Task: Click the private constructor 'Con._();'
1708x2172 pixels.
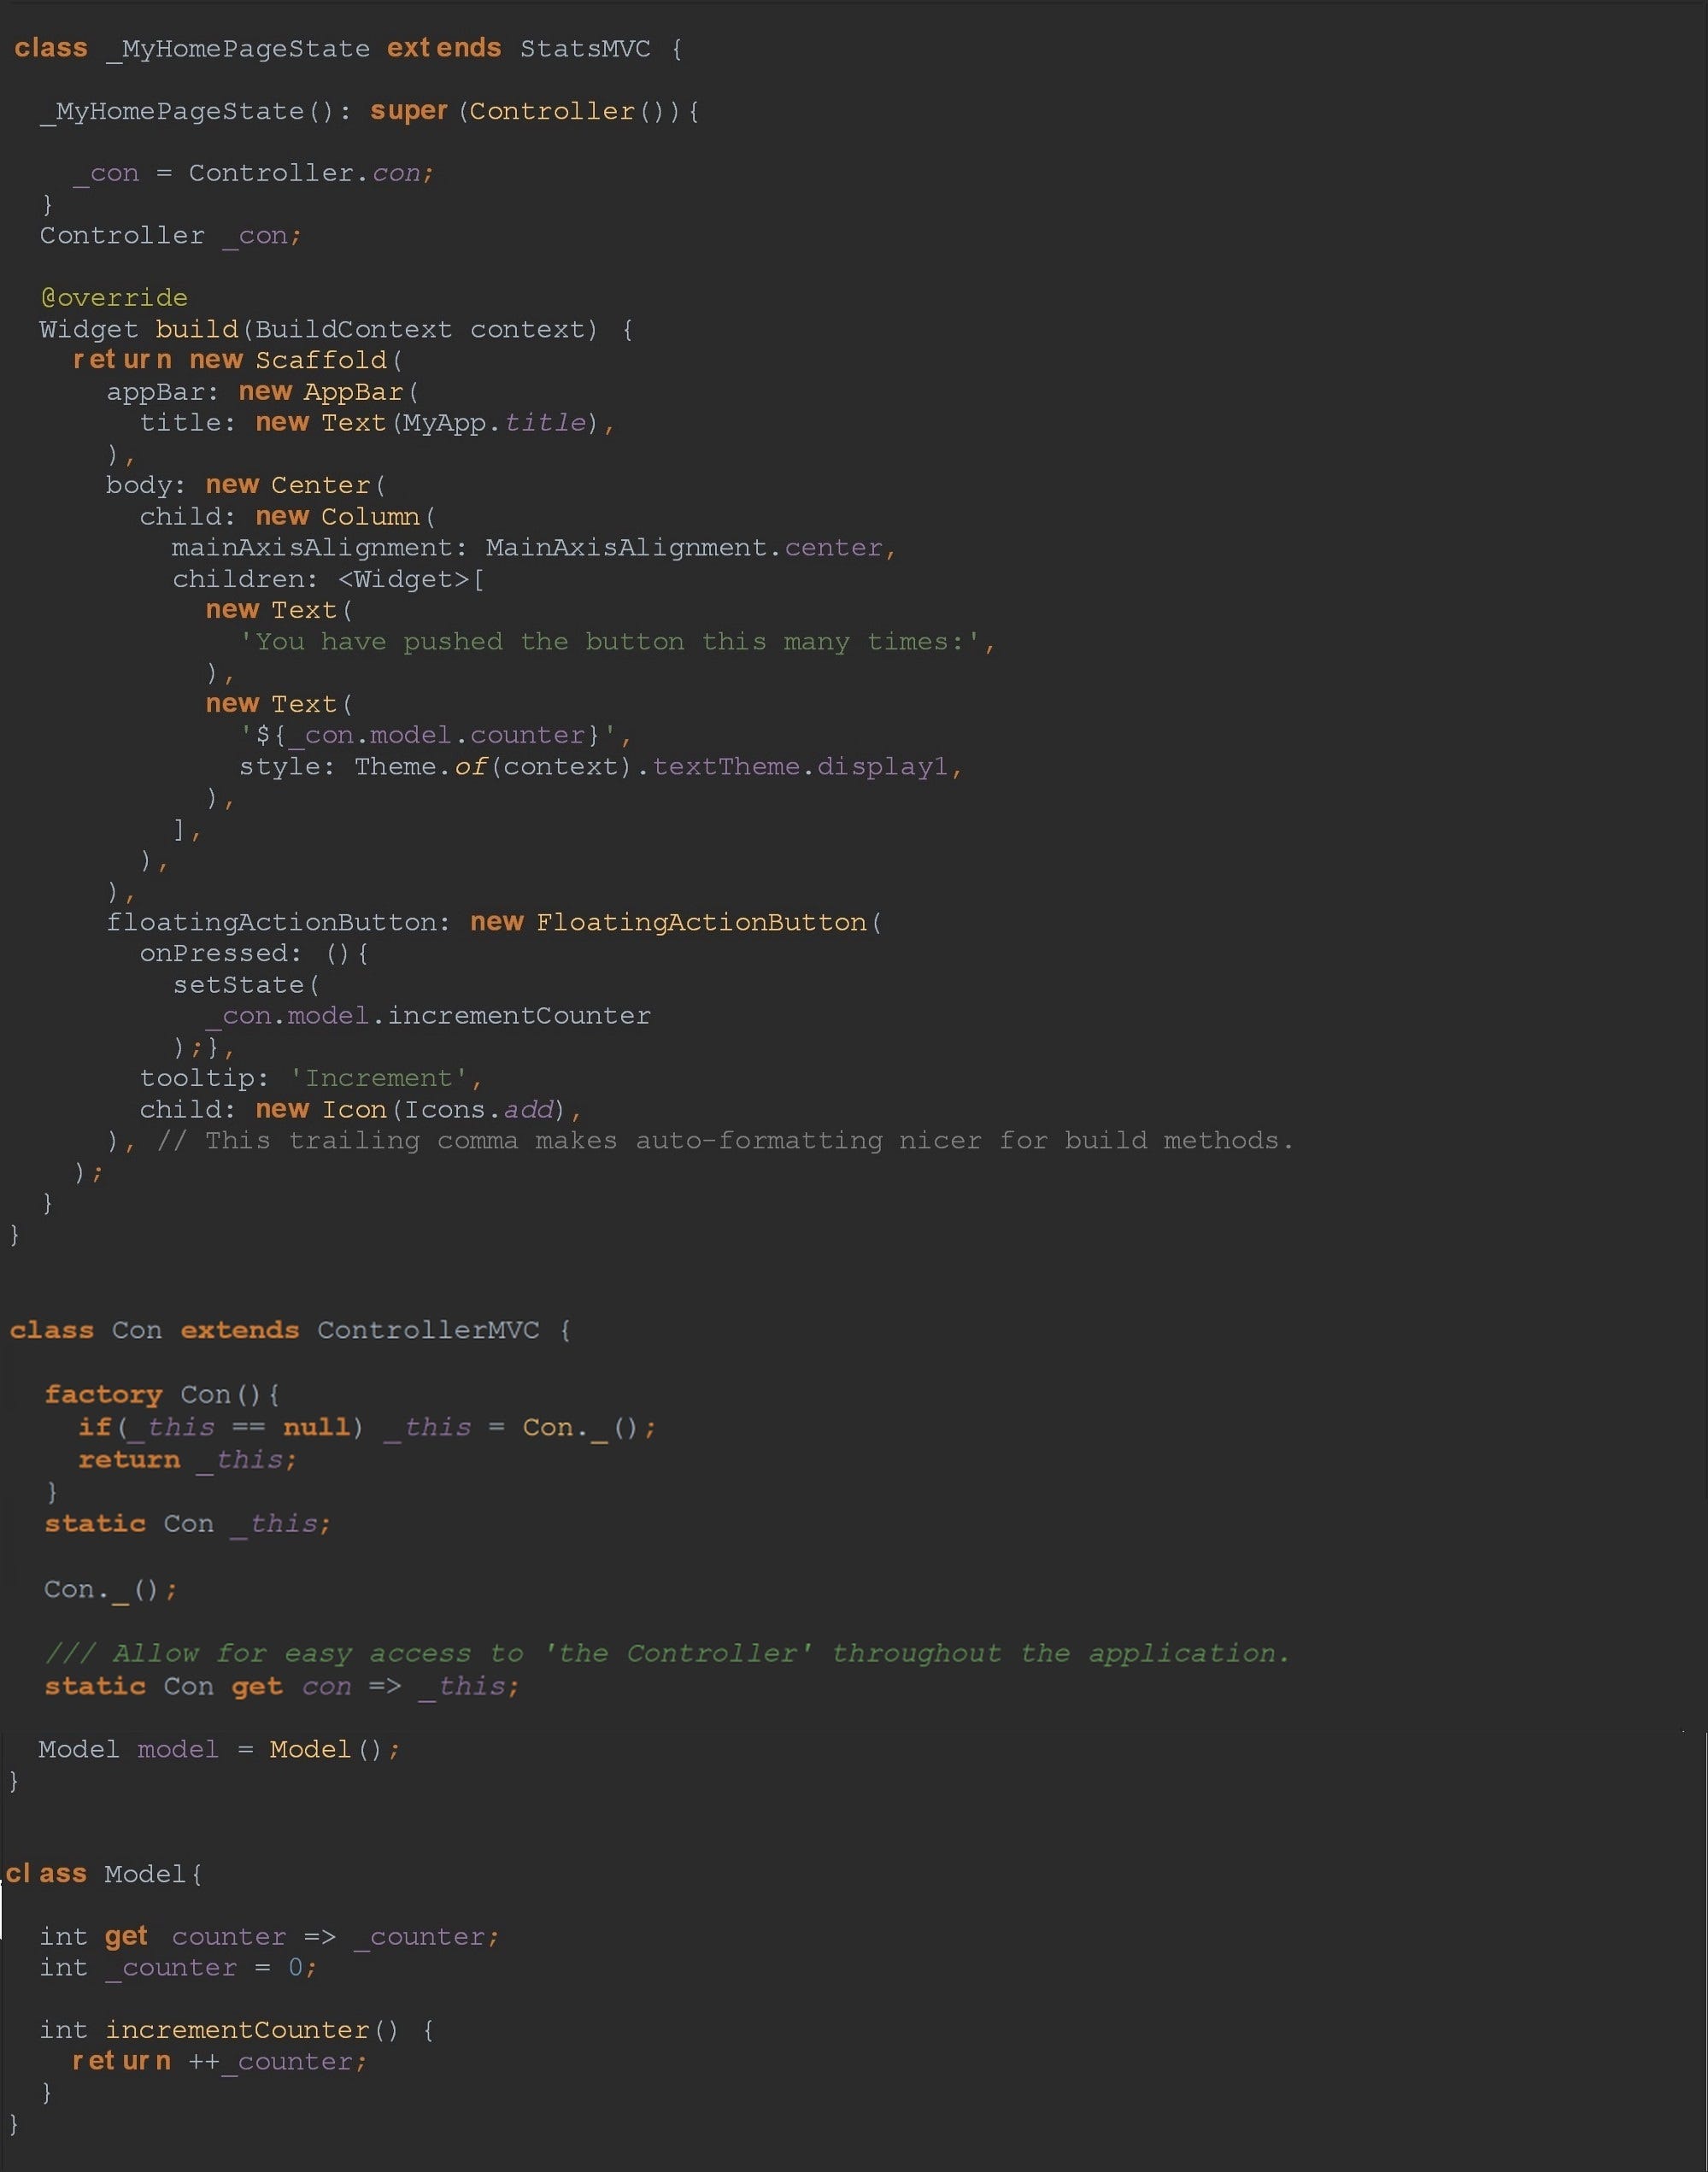Action: pyautogui.click(x=111, y=1590)
